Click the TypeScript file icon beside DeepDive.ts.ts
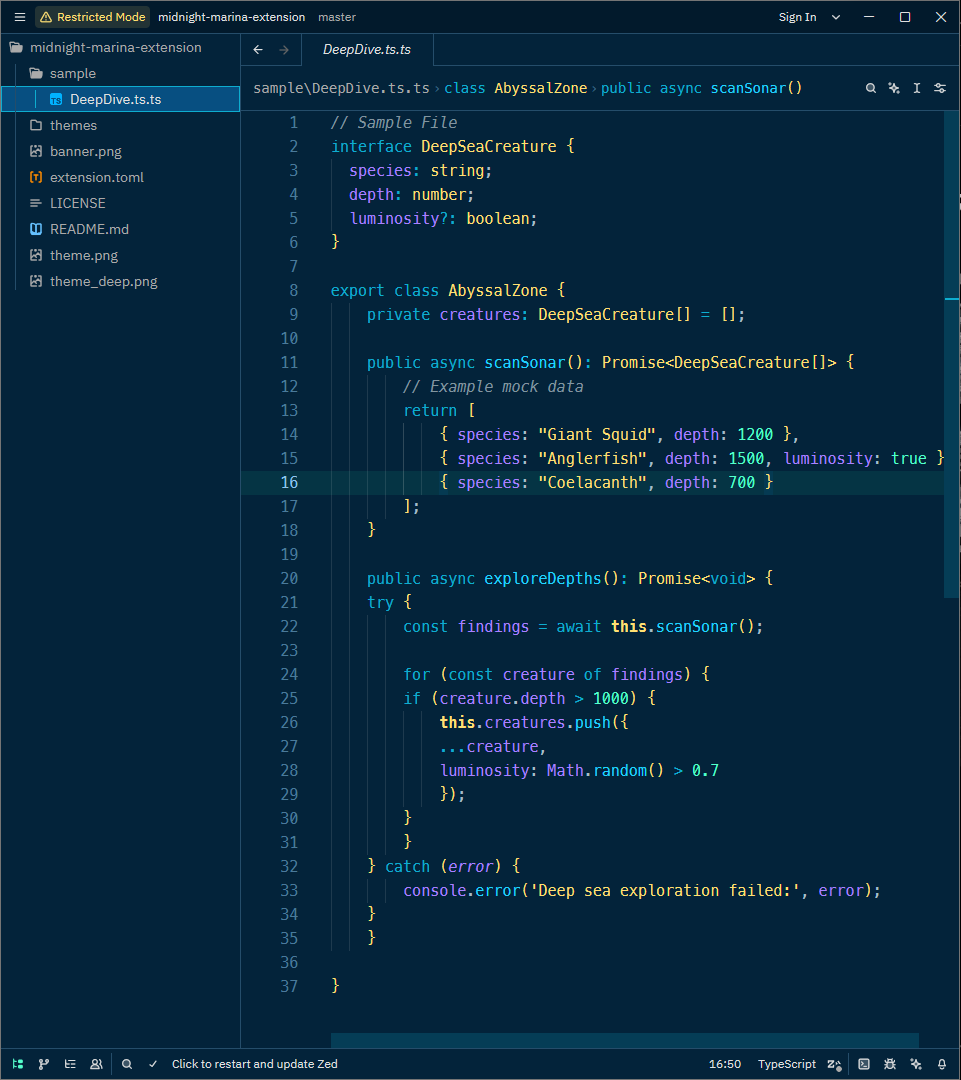Screen dimensions: 961x1080 click(56, 100)
